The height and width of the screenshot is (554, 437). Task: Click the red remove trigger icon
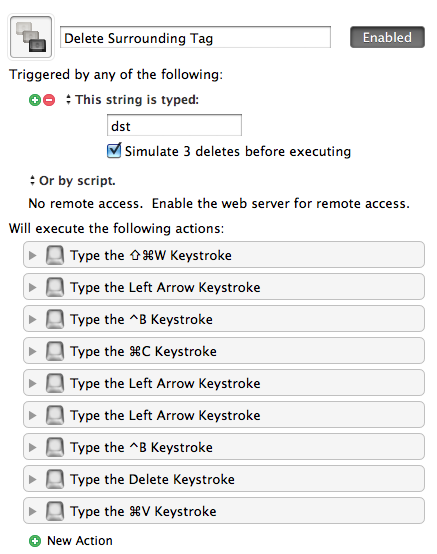49,100
